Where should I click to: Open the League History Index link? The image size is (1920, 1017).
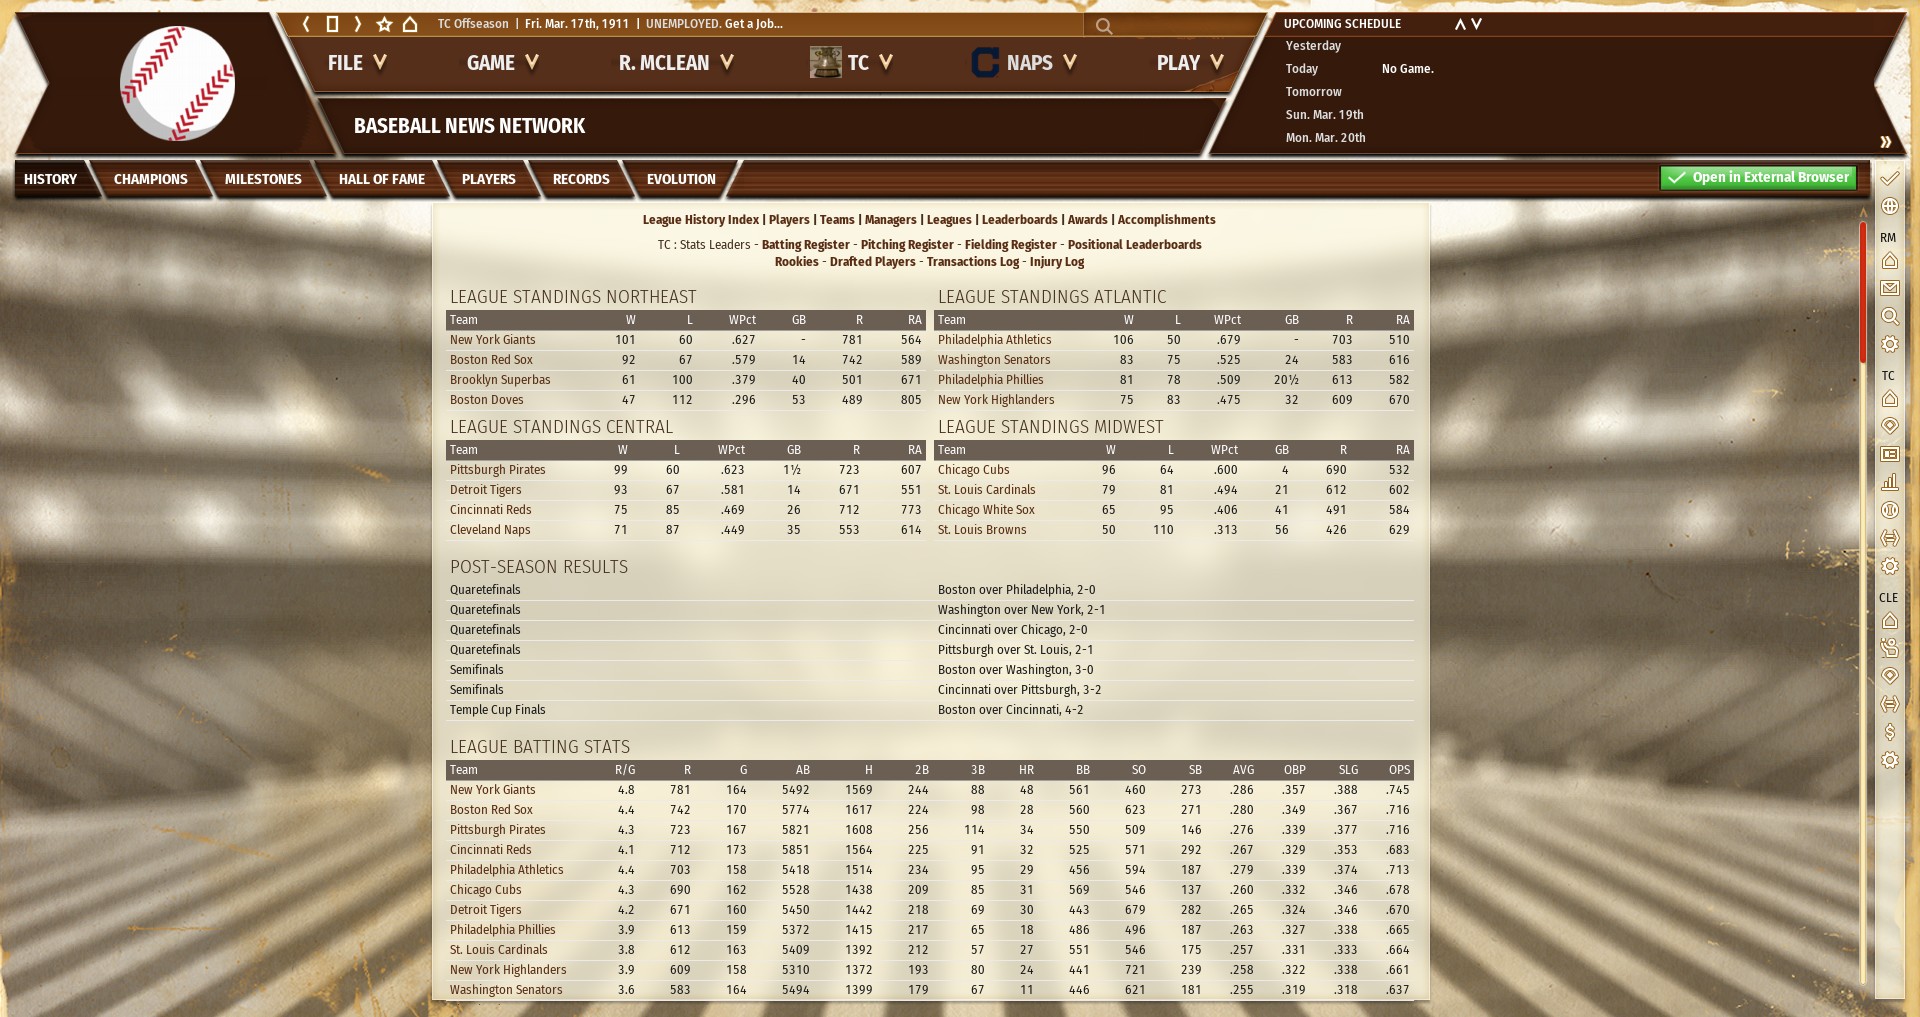coord(701,220)
